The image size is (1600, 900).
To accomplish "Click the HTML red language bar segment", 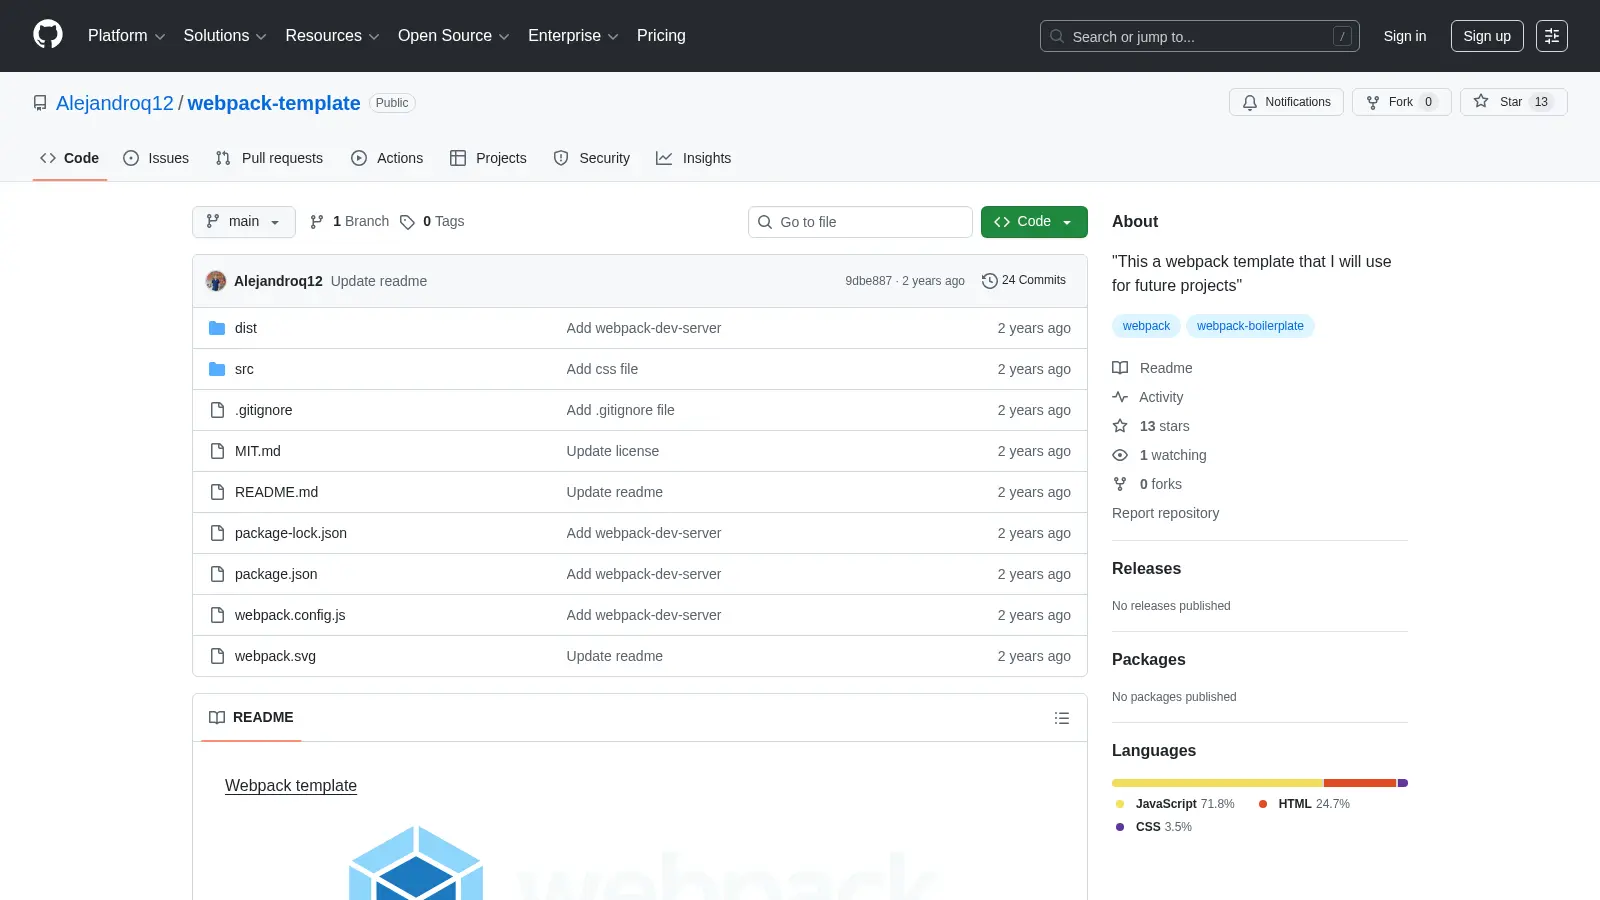I will coord(1360,783).
